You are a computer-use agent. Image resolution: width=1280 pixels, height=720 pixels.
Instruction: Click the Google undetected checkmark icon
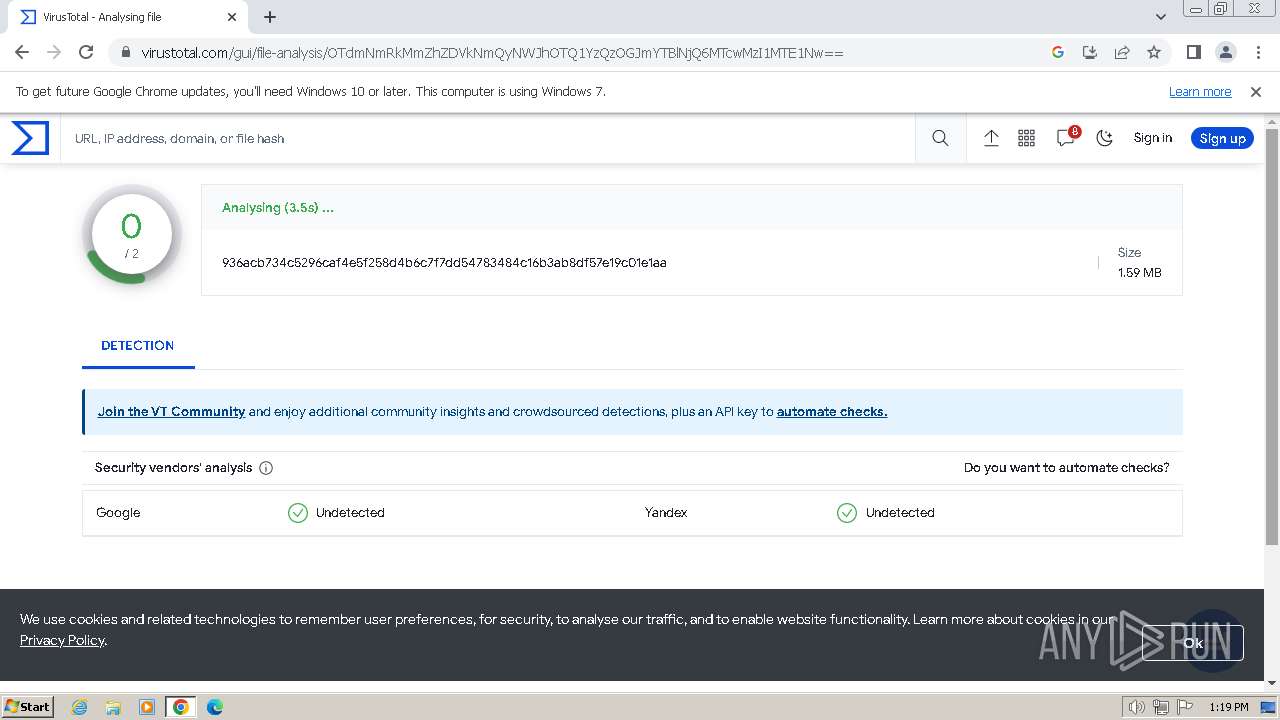298,513
